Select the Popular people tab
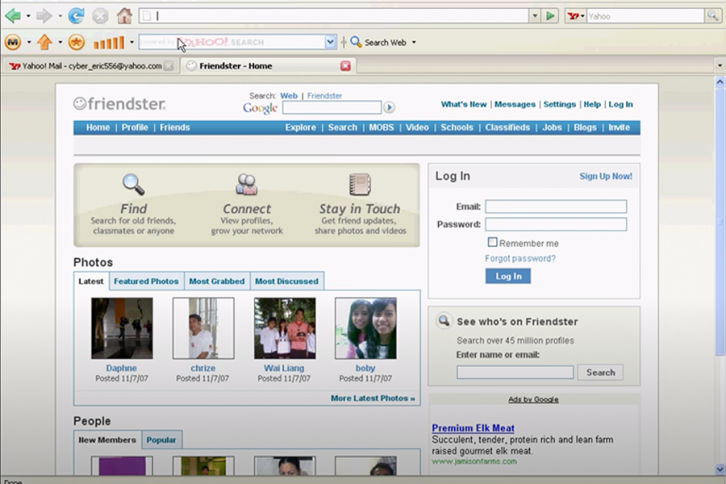Viewport: 726px width, 484px height. pyautogui.click(x=161, y=440)
